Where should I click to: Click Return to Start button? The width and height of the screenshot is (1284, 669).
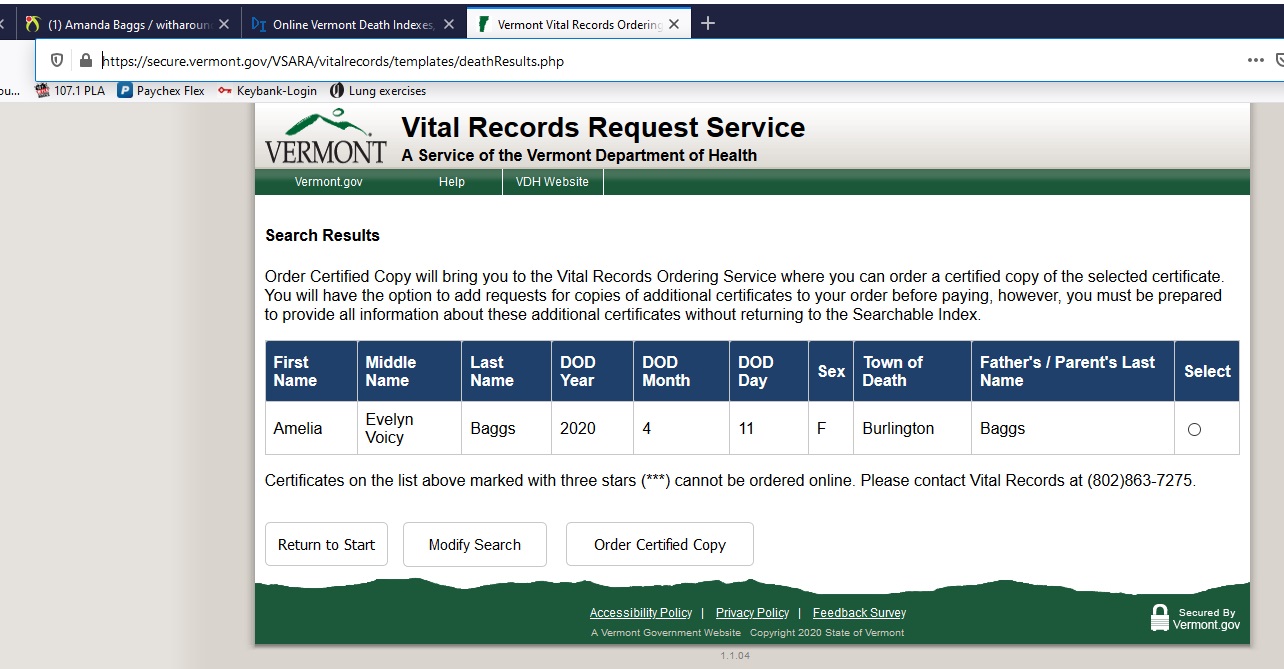pyautogui.click(x=326, y=544)
